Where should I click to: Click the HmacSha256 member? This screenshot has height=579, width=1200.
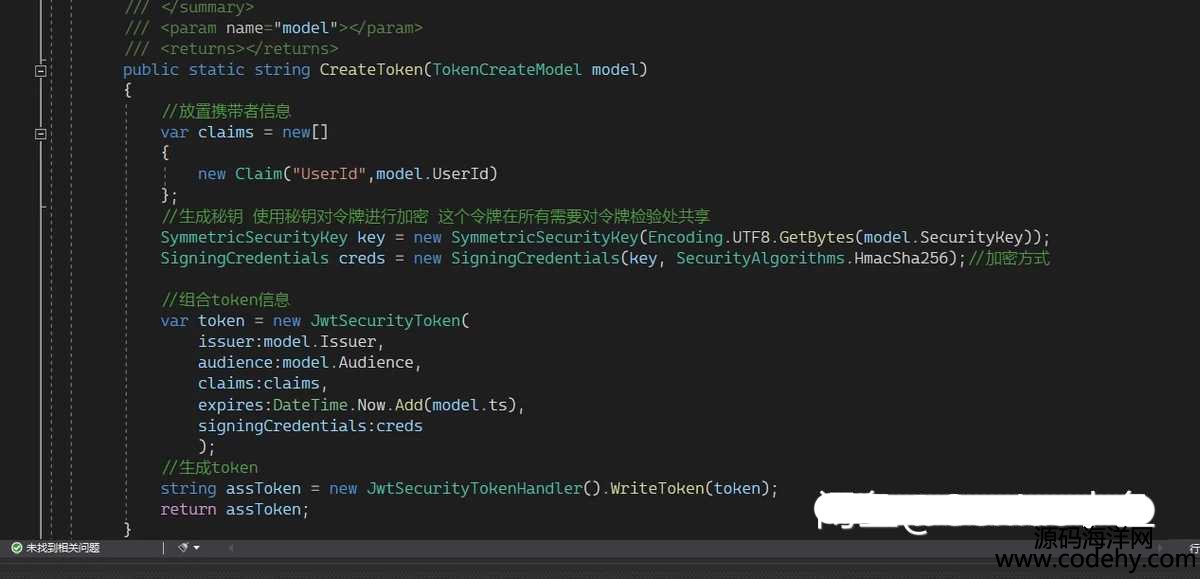(x=901, y=258)
